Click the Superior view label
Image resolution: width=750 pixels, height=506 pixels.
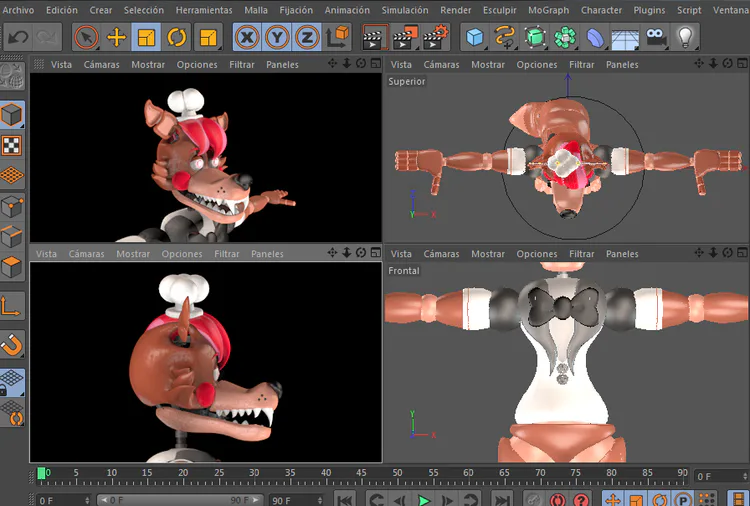click(x=407, y=81)
